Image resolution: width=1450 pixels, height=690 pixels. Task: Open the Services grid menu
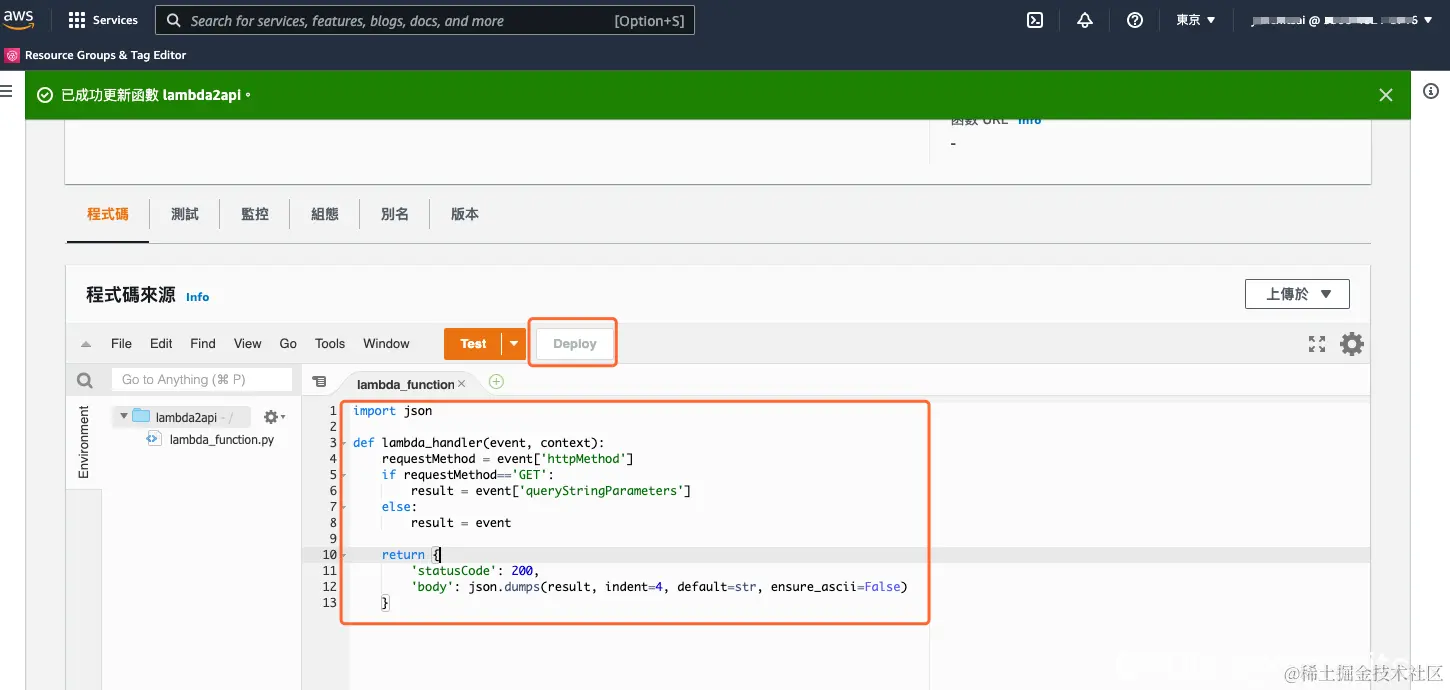(x=103, y=20)
